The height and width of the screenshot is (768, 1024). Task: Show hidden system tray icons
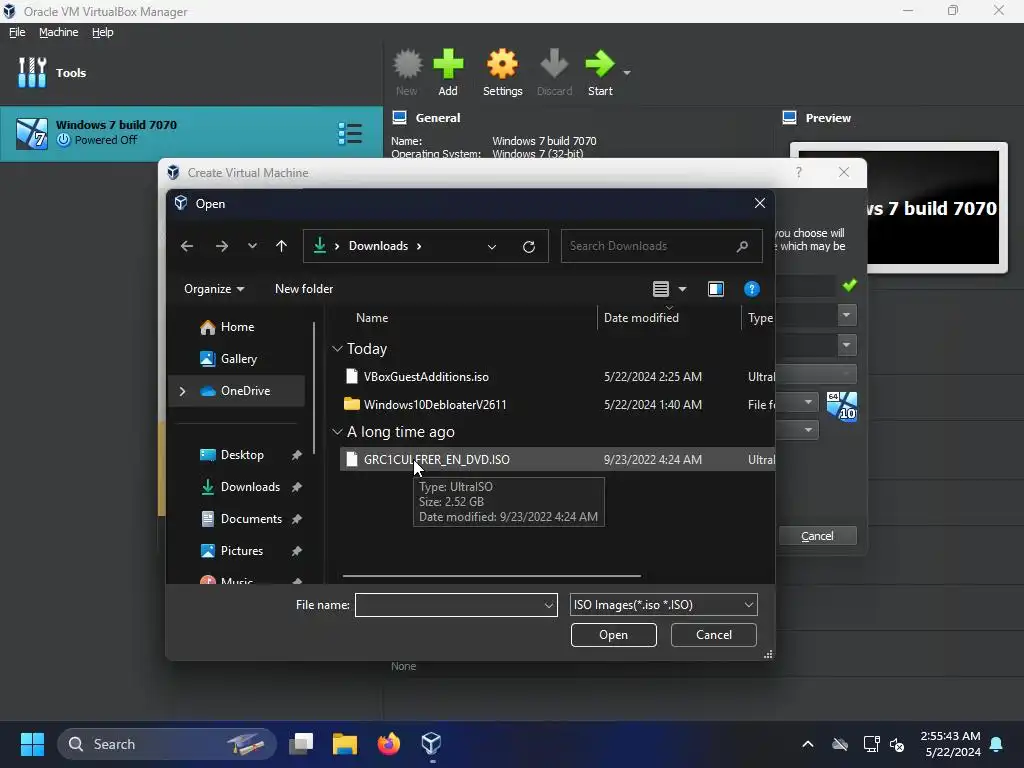click(x=808, y=744)
